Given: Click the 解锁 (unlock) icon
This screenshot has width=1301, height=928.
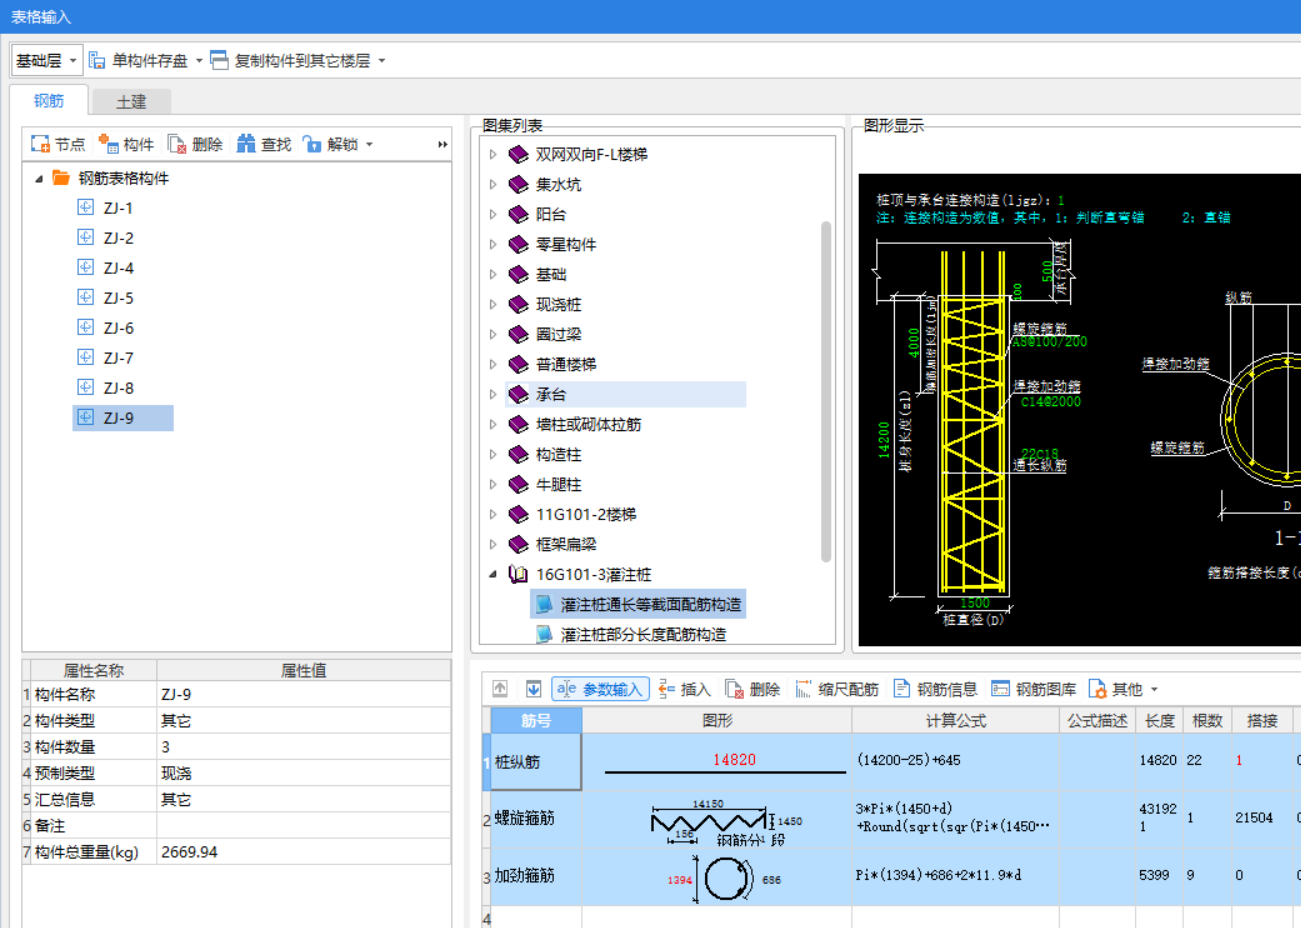Looking at the screenshot, I should 313,144.
